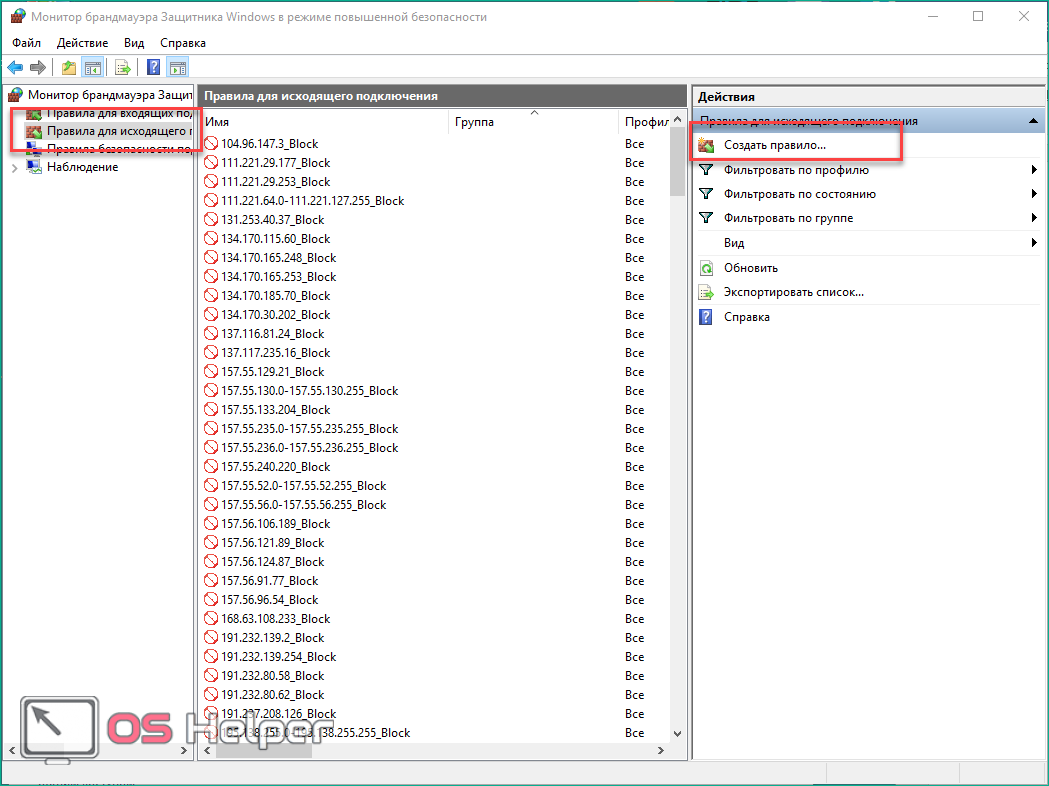Click the blue Help question mark toolbar icon

click(x=154, y=68)
